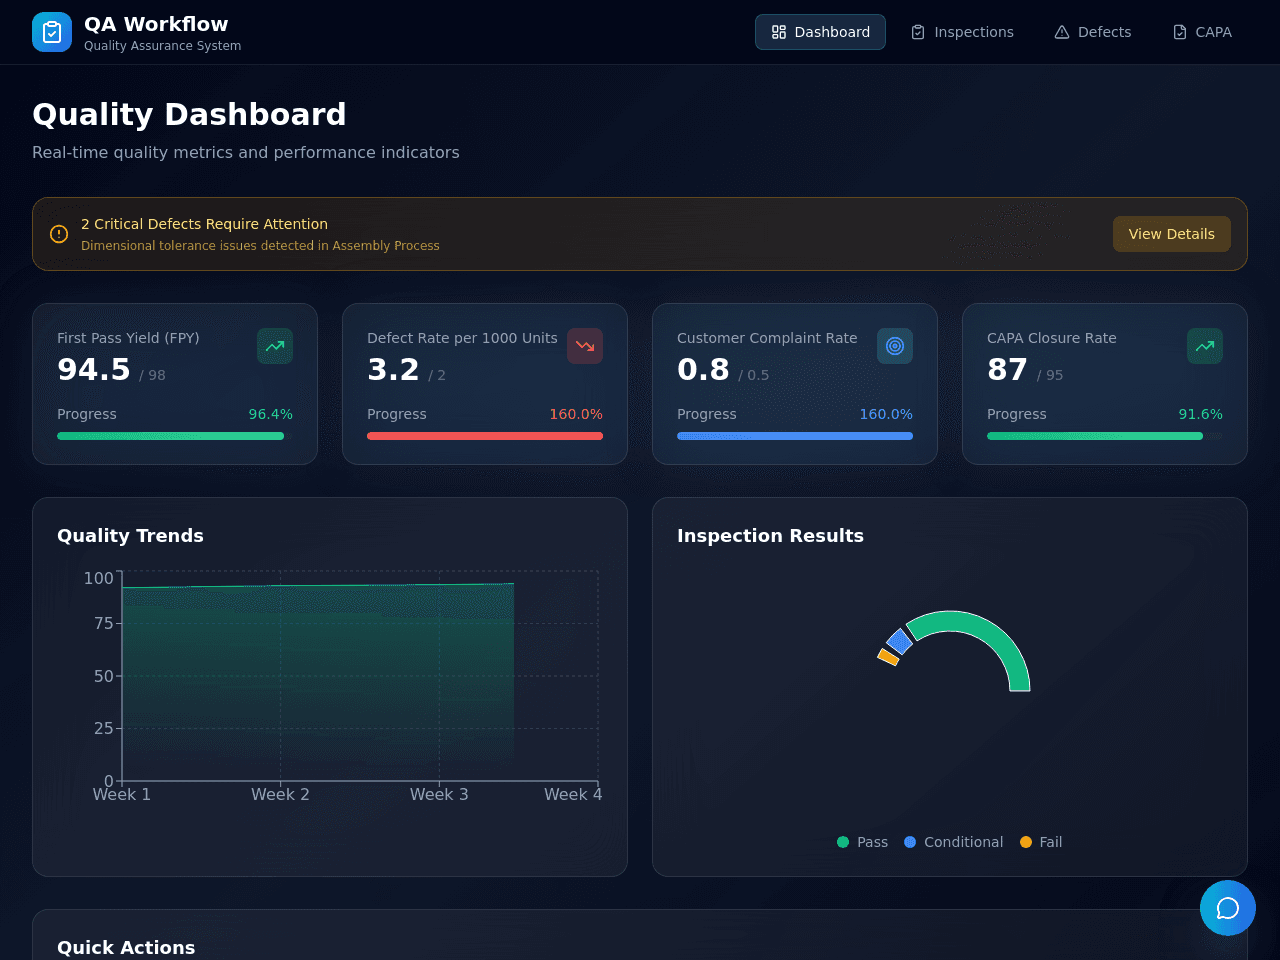Open the CAPA tab
Viewport: 1280px width, 960px height.
[1202, 32]
